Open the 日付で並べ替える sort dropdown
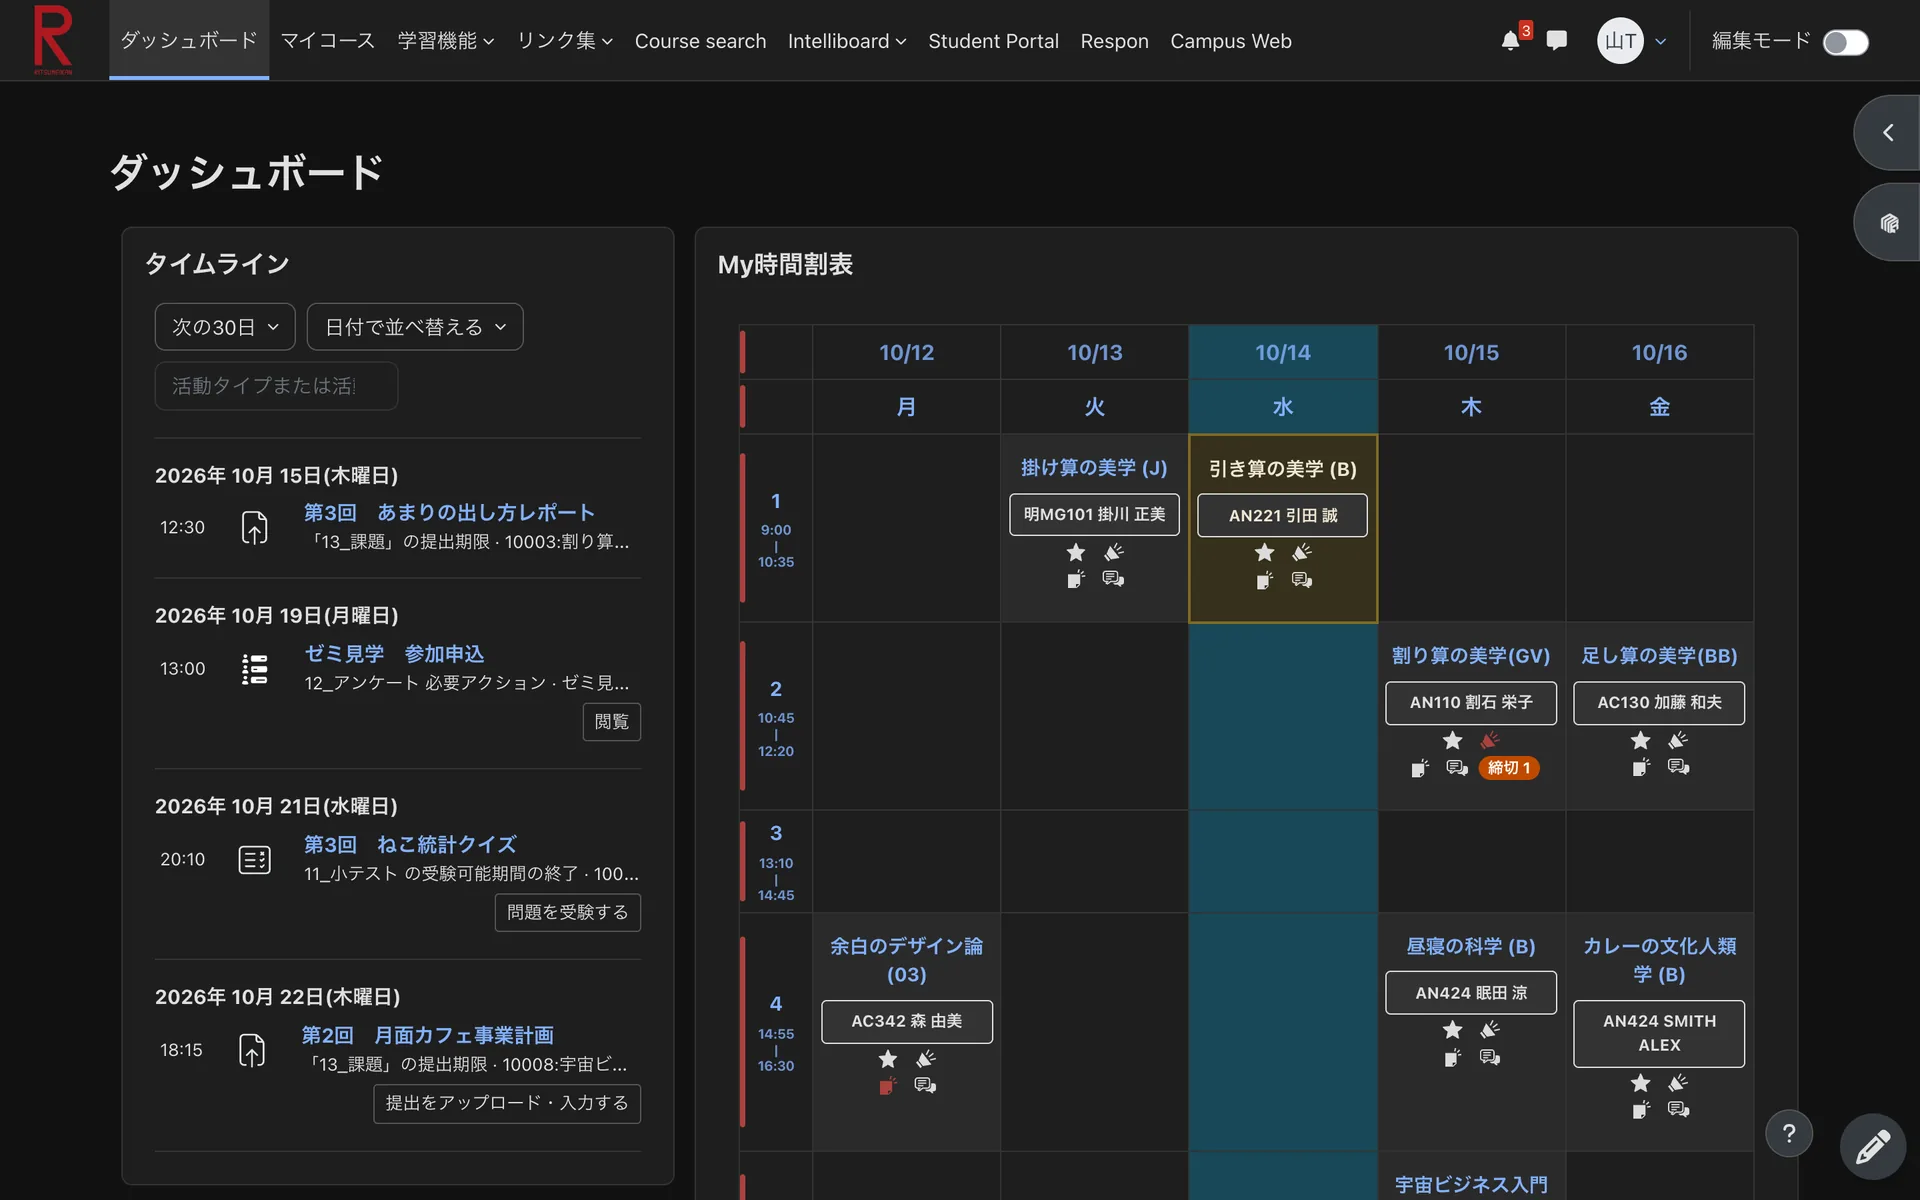The image size is (1920, 1200). point(415,327)
